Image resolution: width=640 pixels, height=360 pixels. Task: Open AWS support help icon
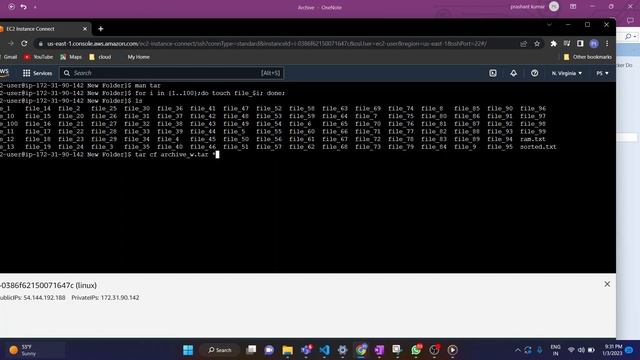[x=534, y=73]
